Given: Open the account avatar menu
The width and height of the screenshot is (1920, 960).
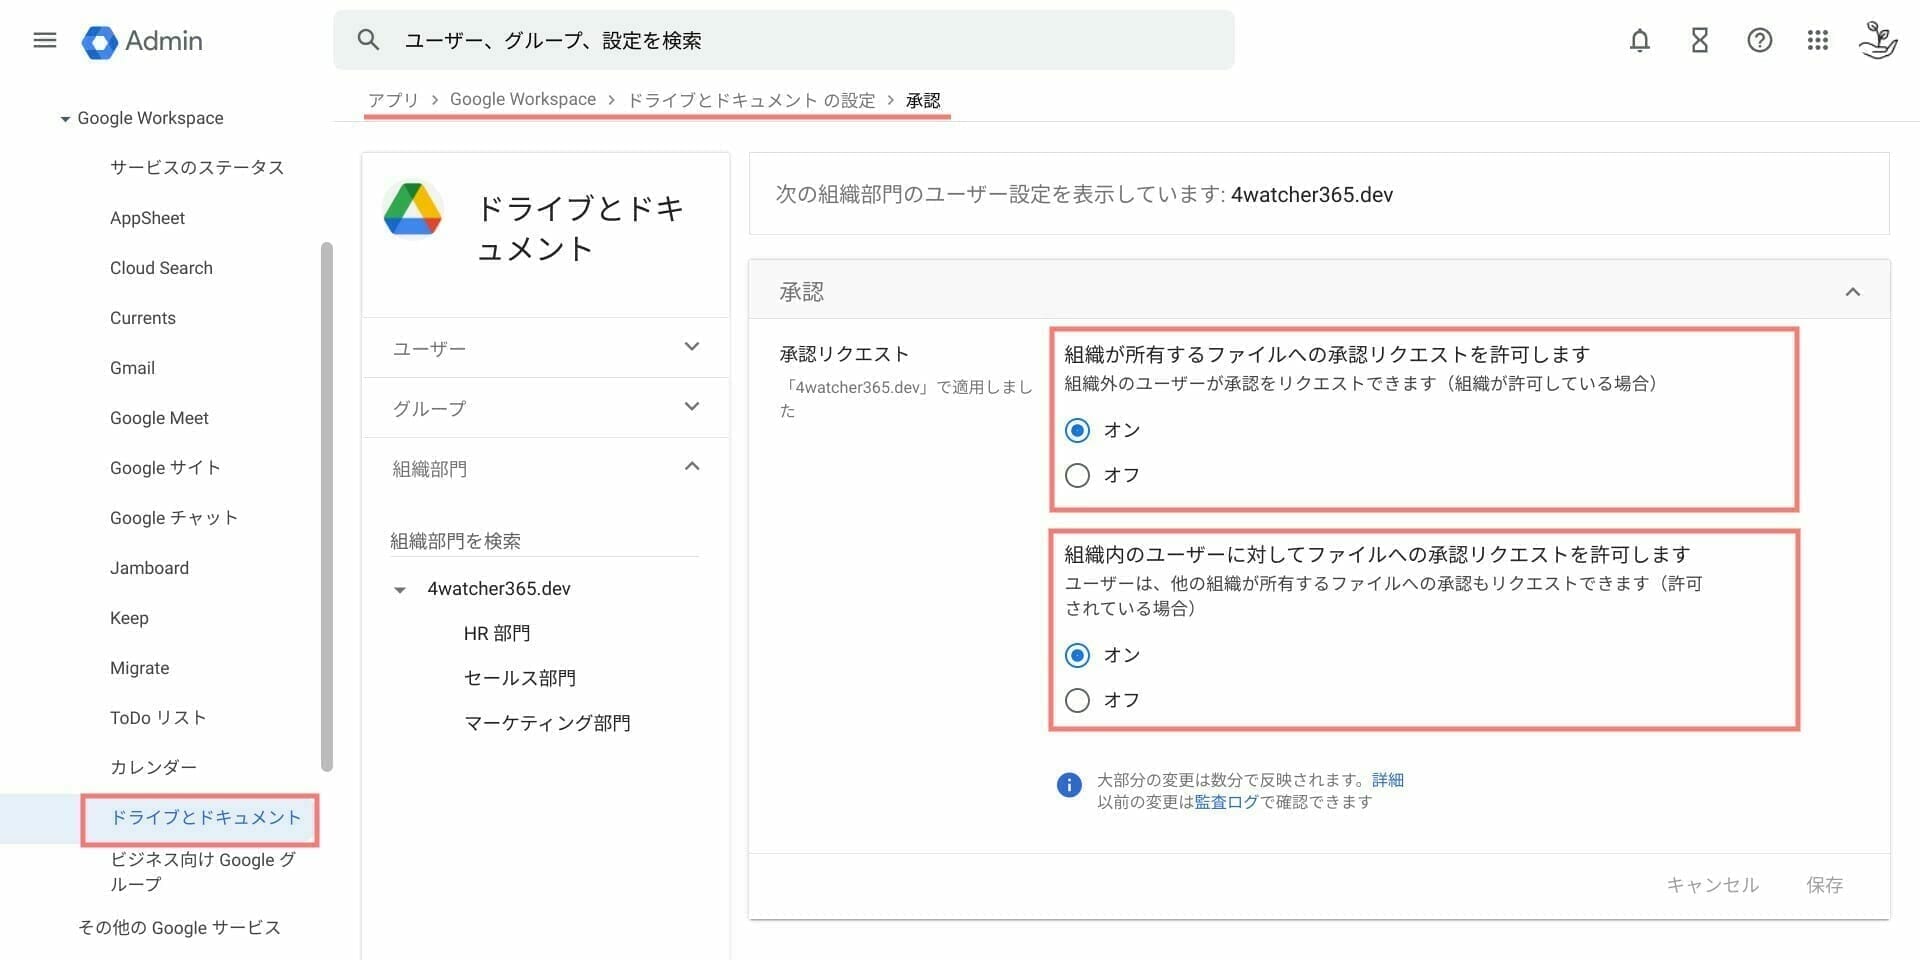Looking at the screenshot, I should pos(1878,40).
